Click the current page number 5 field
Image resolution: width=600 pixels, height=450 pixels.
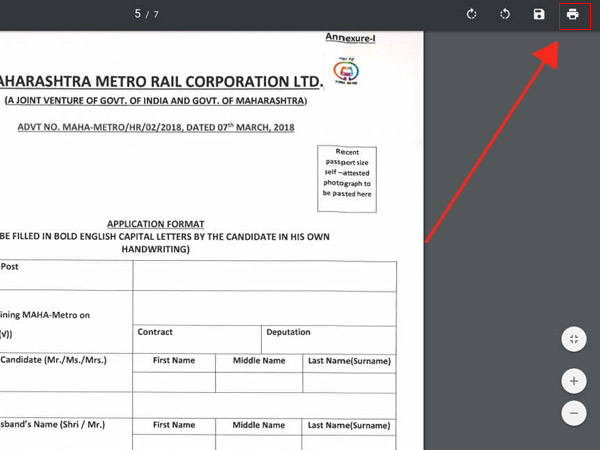point(137,14)
